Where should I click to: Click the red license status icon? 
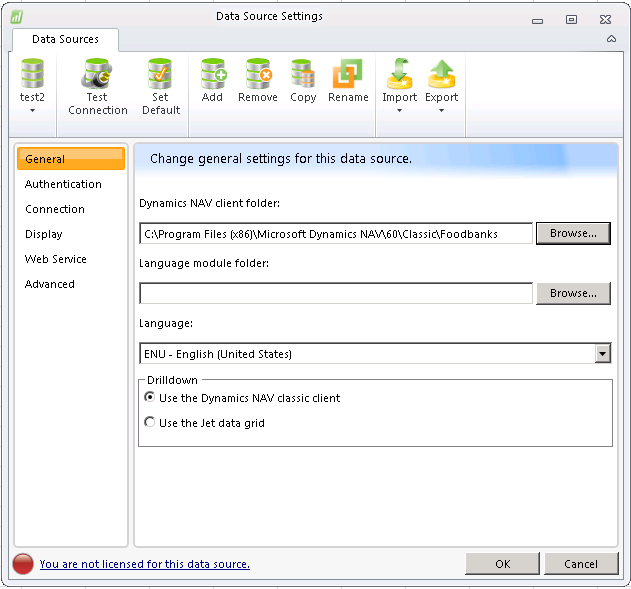tap(23, 564)
